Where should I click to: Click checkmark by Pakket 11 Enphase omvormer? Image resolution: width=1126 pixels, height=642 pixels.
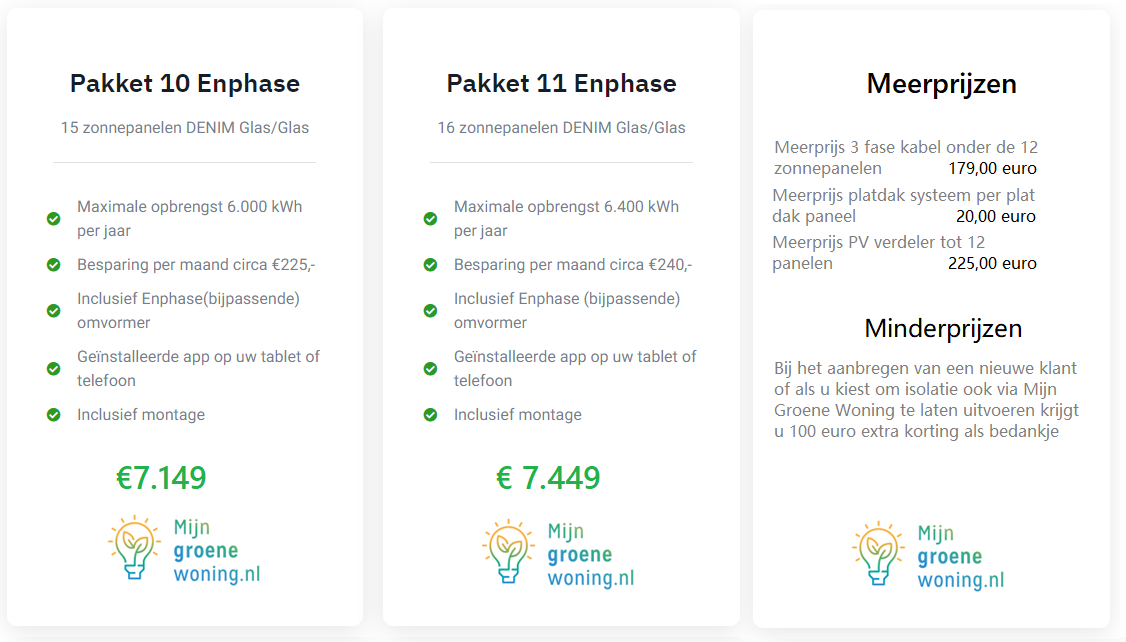pos(430,311)
